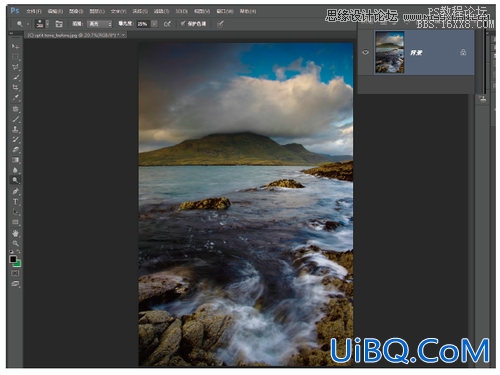Select the Brush tool

[x=15, y=119]
